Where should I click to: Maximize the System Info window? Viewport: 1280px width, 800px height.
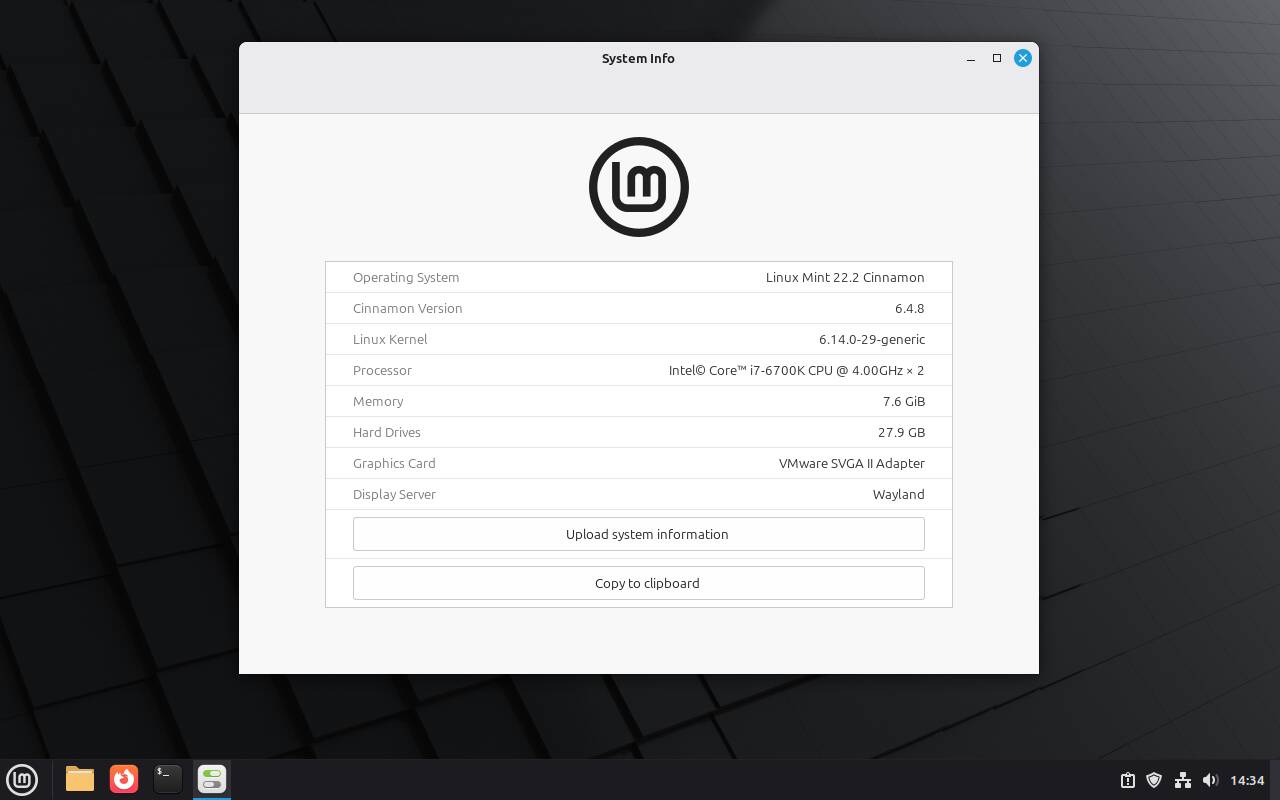click(x=997, y=58)
